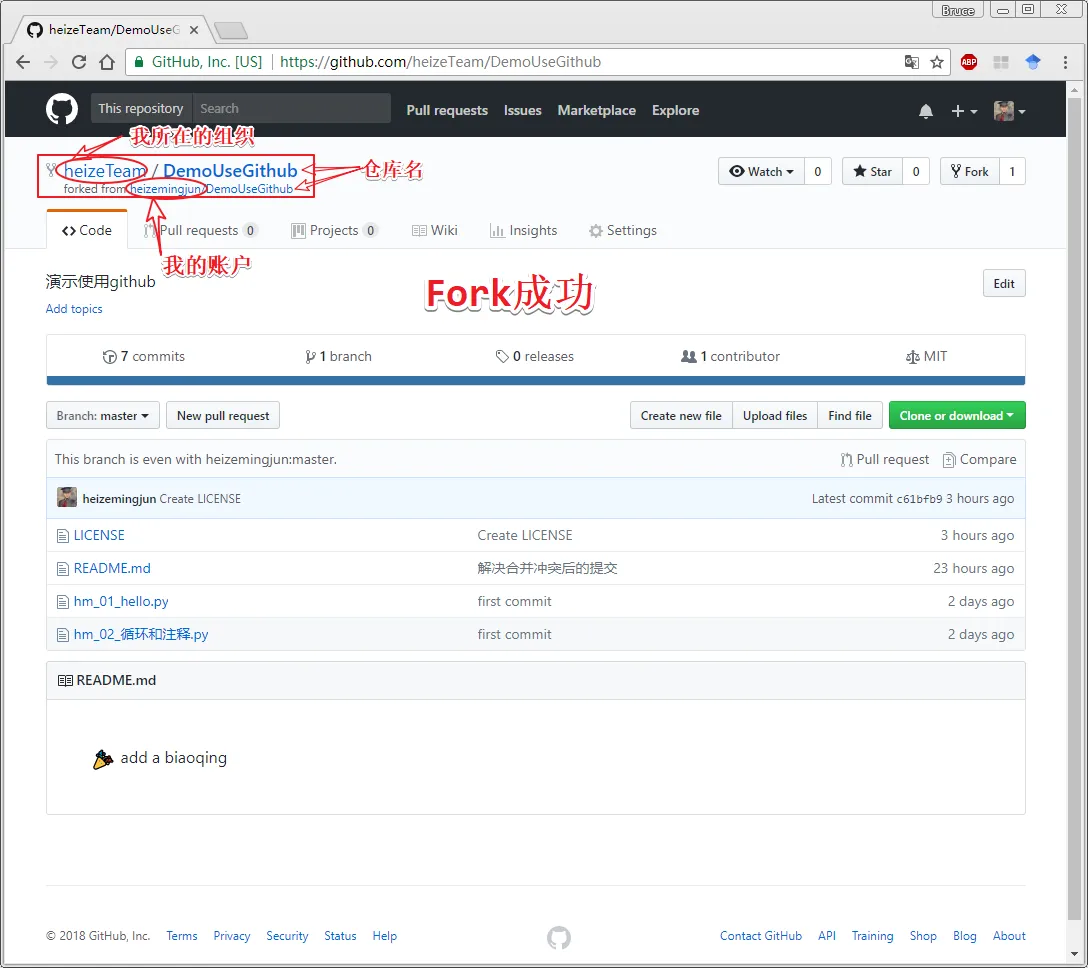Switch to the Insights tab
1088x968 pixels.
pos(523,230)
